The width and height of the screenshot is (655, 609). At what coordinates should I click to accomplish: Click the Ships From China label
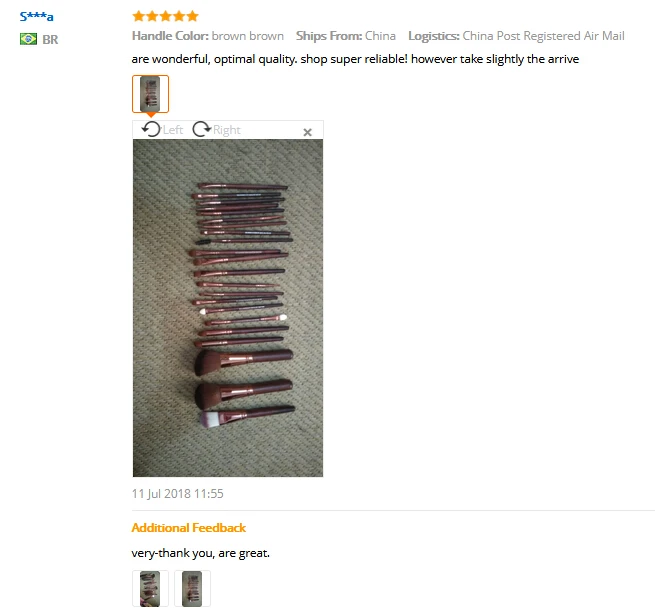point(346,36)
